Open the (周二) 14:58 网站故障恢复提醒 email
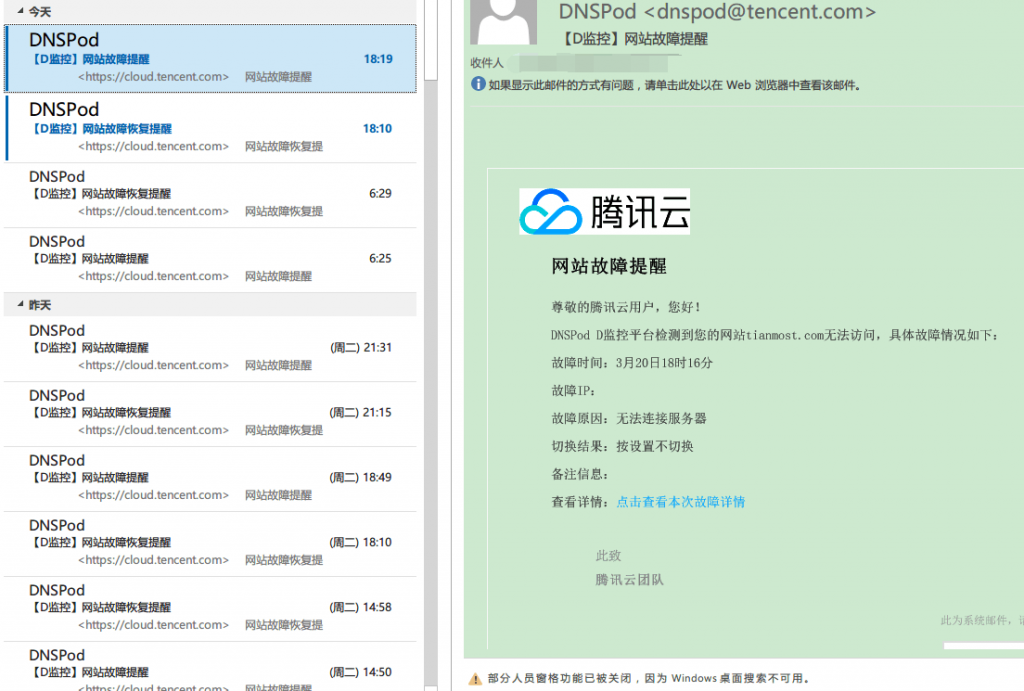 (210, 608)
